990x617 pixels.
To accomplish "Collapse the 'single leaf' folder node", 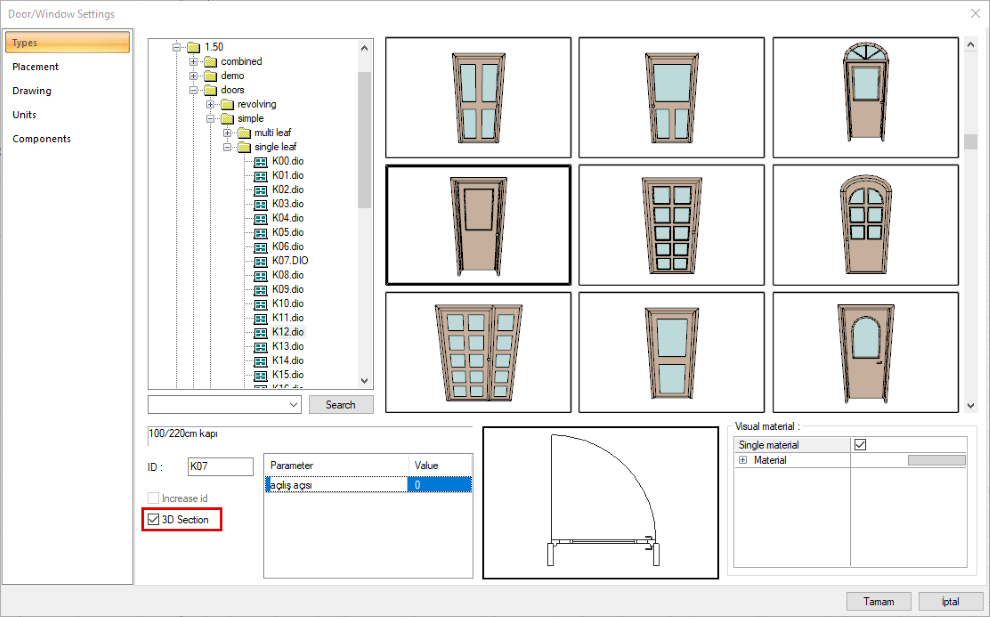I will 228,147.
